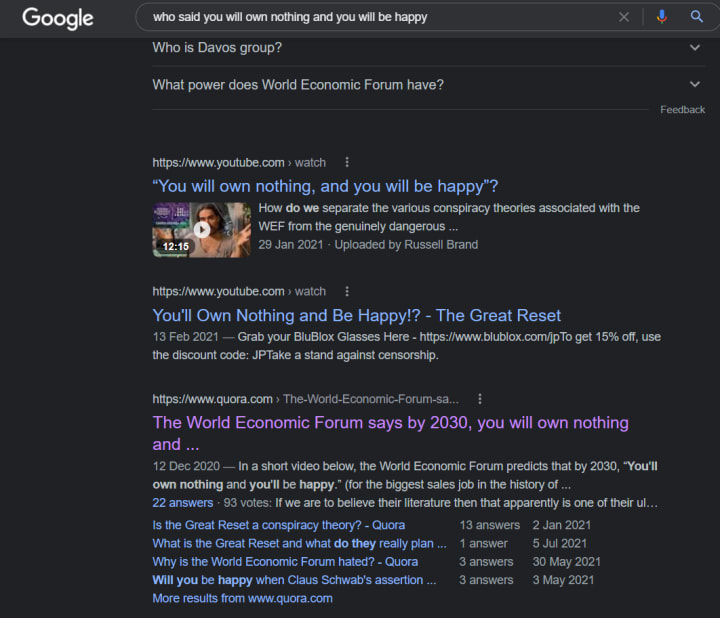This screenshot has height=618, width=720.
Task: Play the Russell Brand video thumbnail
Action: tap(202, 230)
